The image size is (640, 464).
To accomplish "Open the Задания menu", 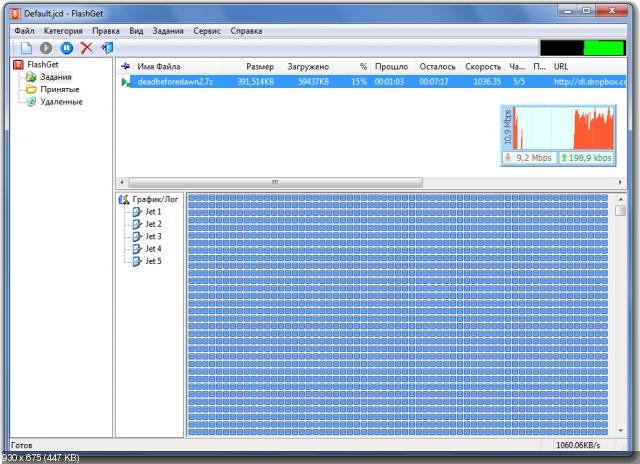I will (168, 31).
